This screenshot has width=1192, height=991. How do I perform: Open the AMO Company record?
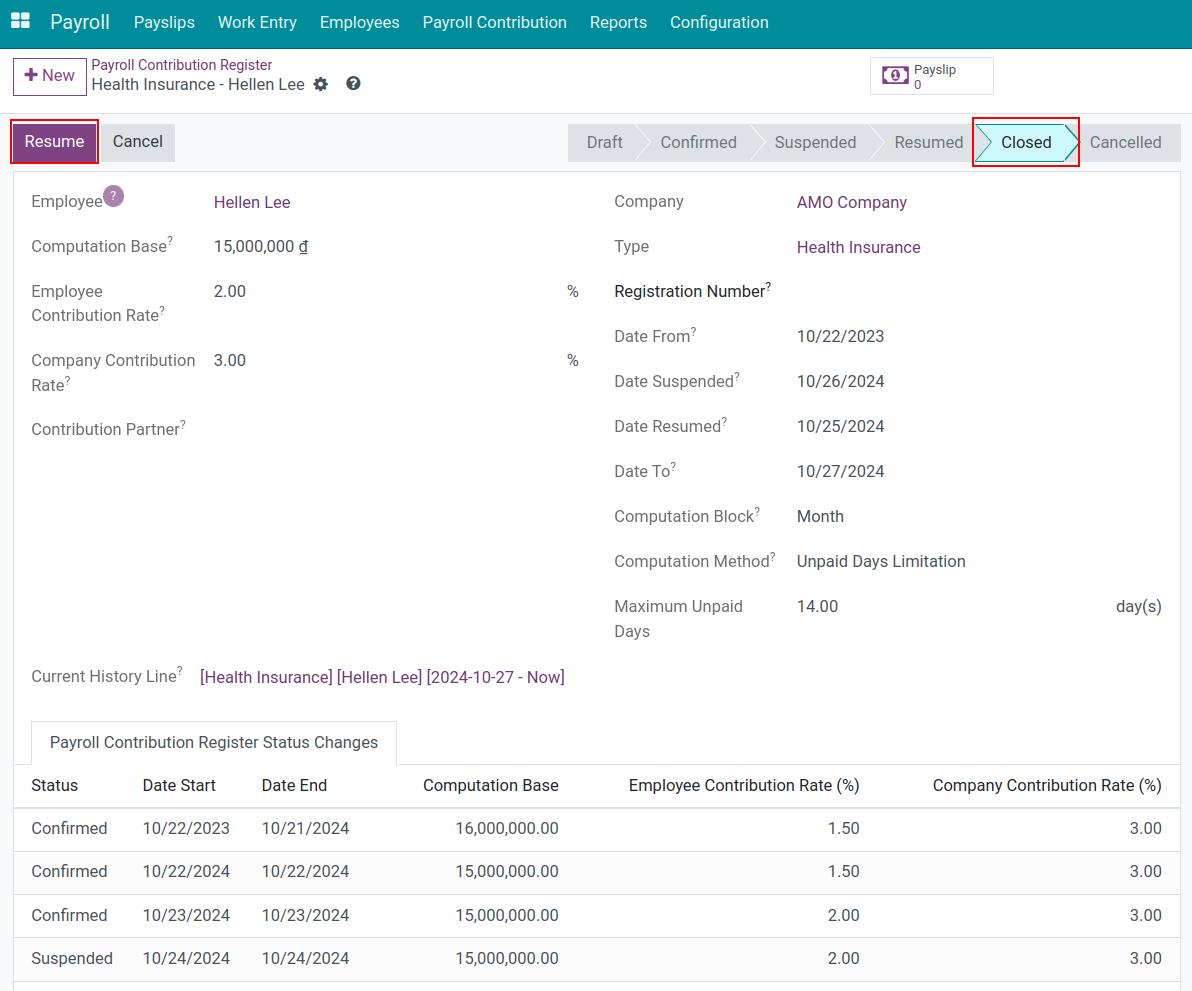pyautogui.click(x=851, y=202)
